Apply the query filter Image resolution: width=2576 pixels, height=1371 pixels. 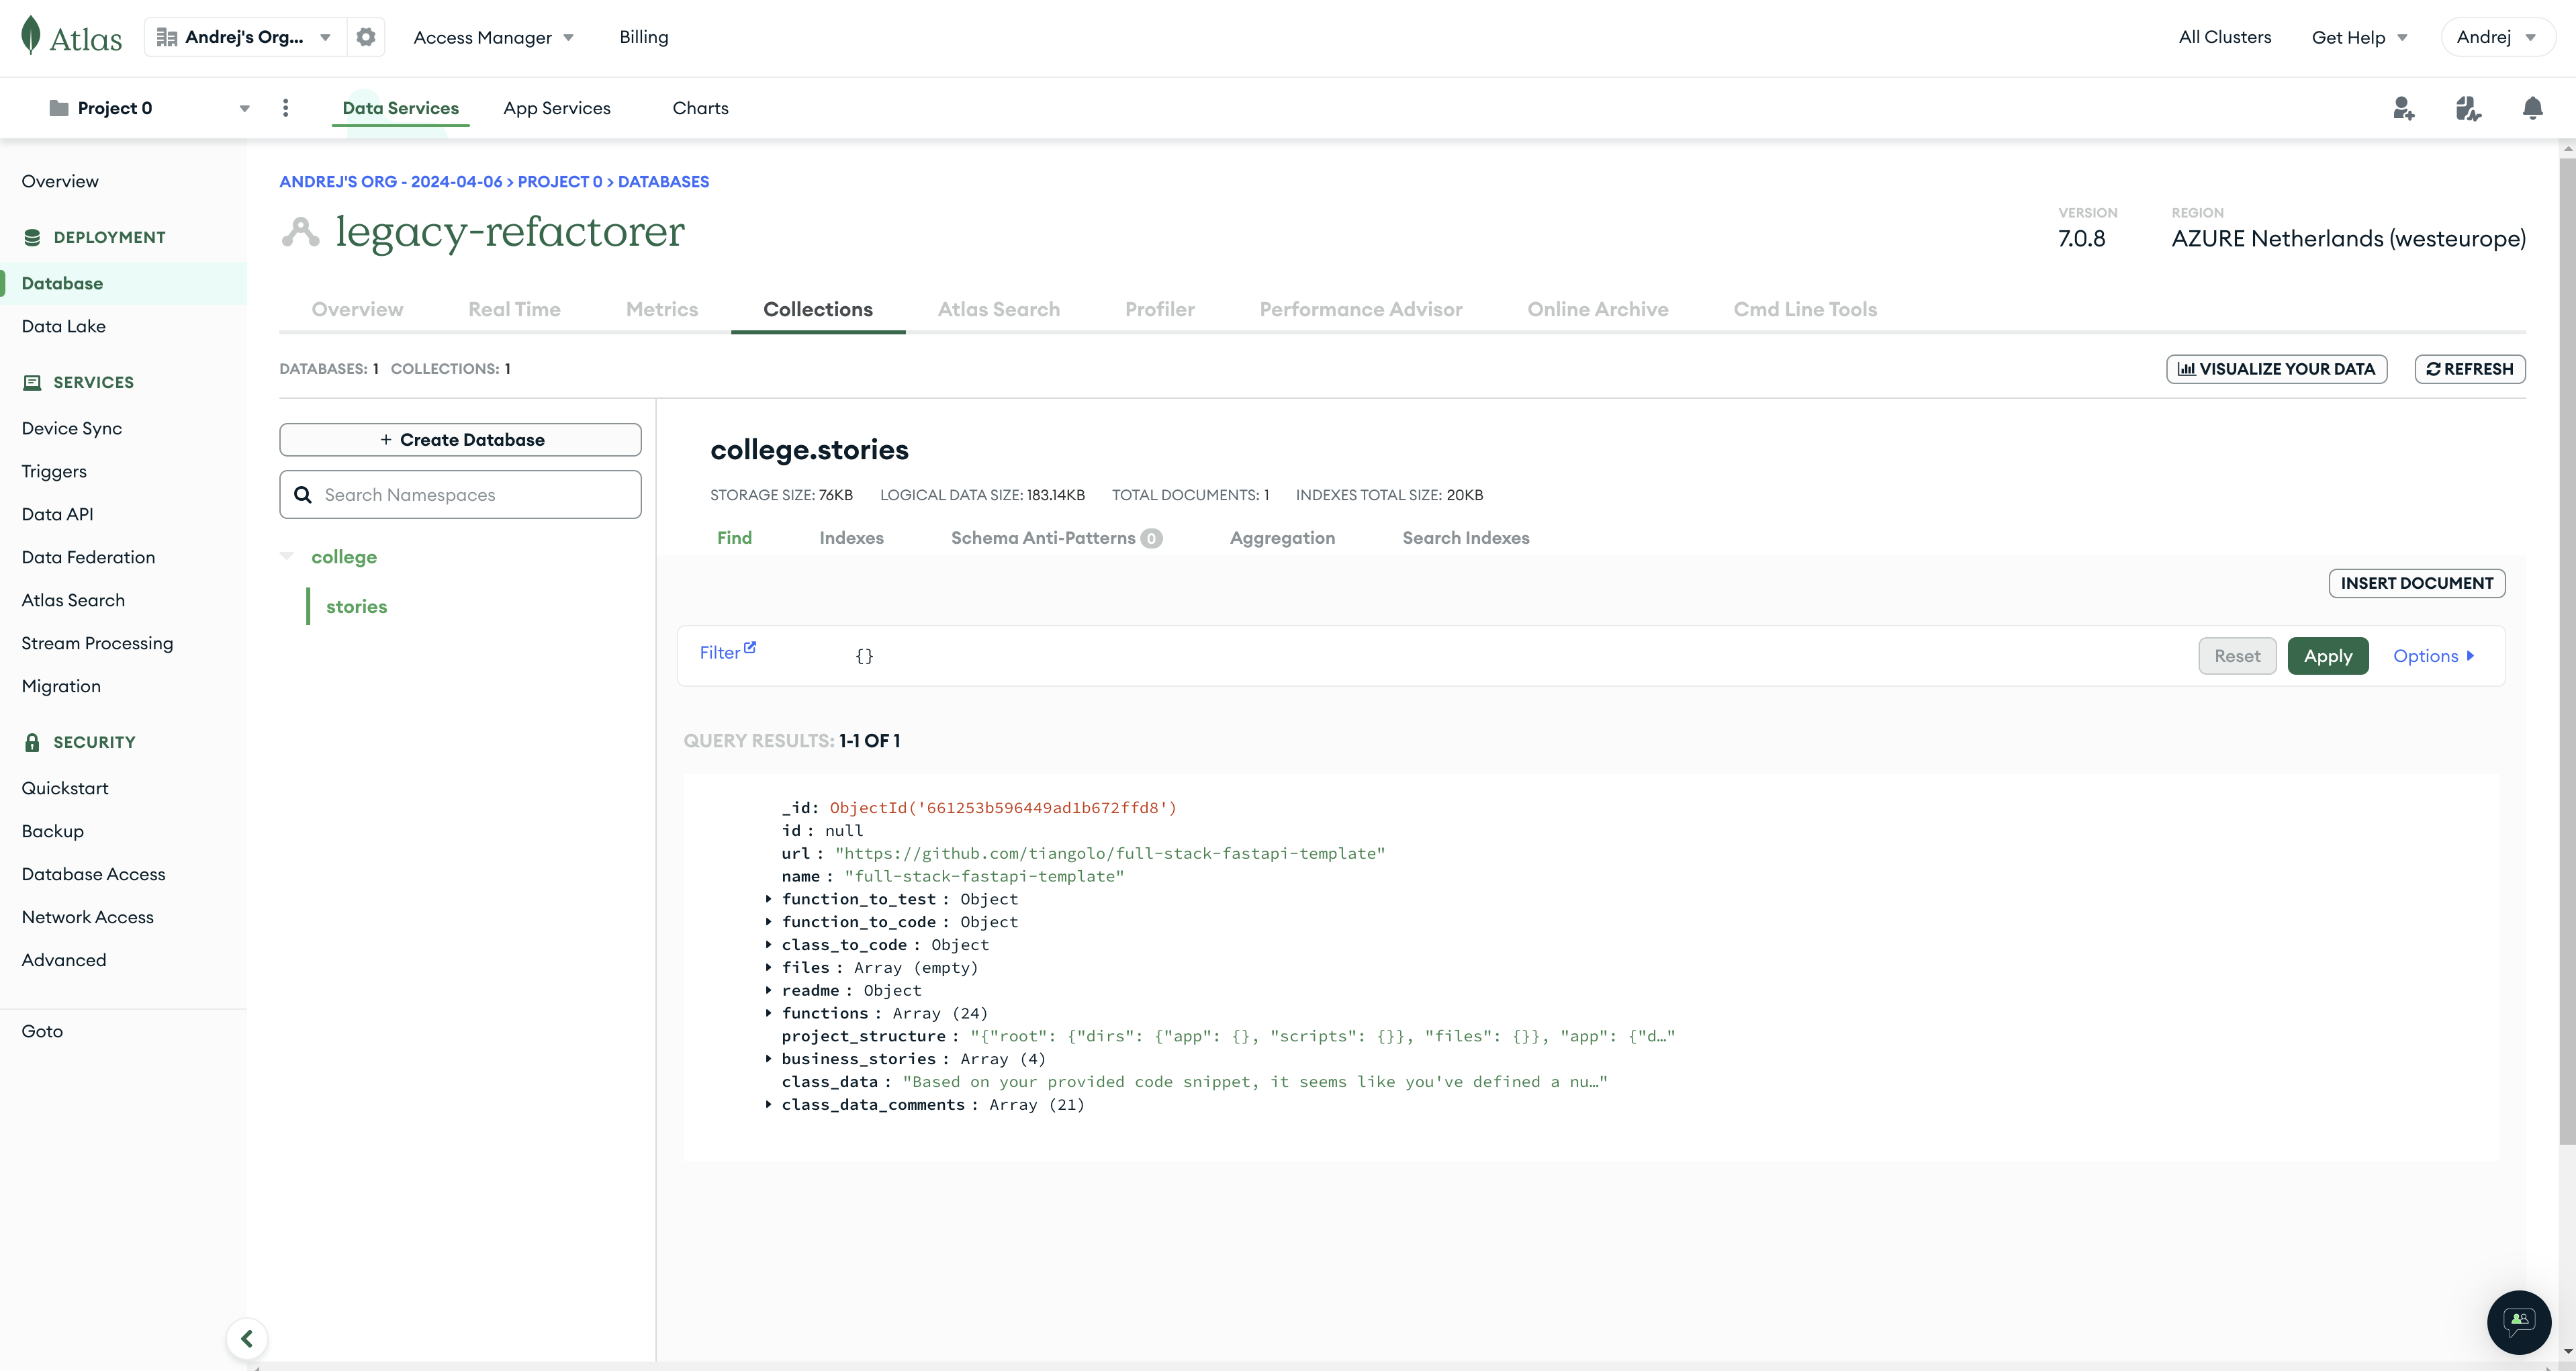coord(2327,656)
